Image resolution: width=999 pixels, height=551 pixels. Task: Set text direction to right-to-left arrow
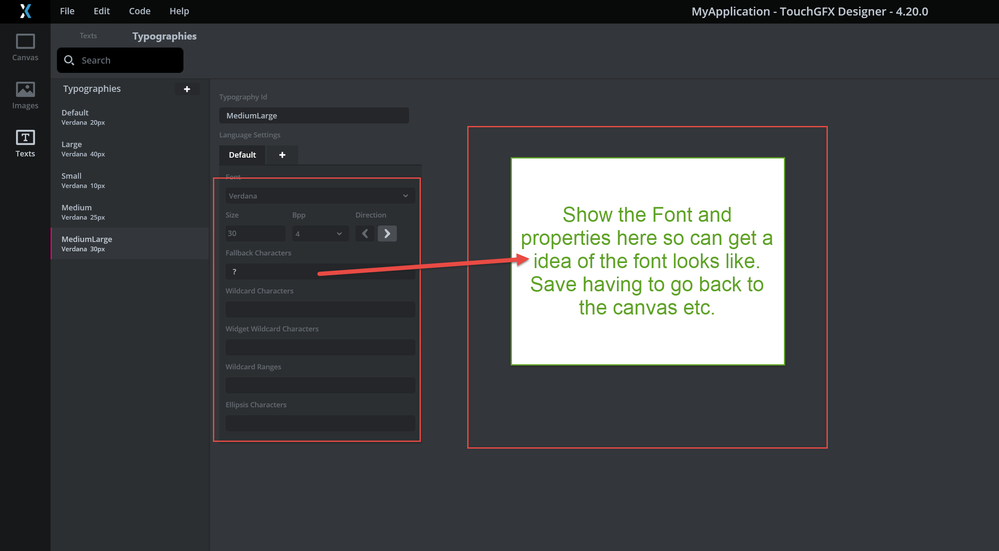365,234
